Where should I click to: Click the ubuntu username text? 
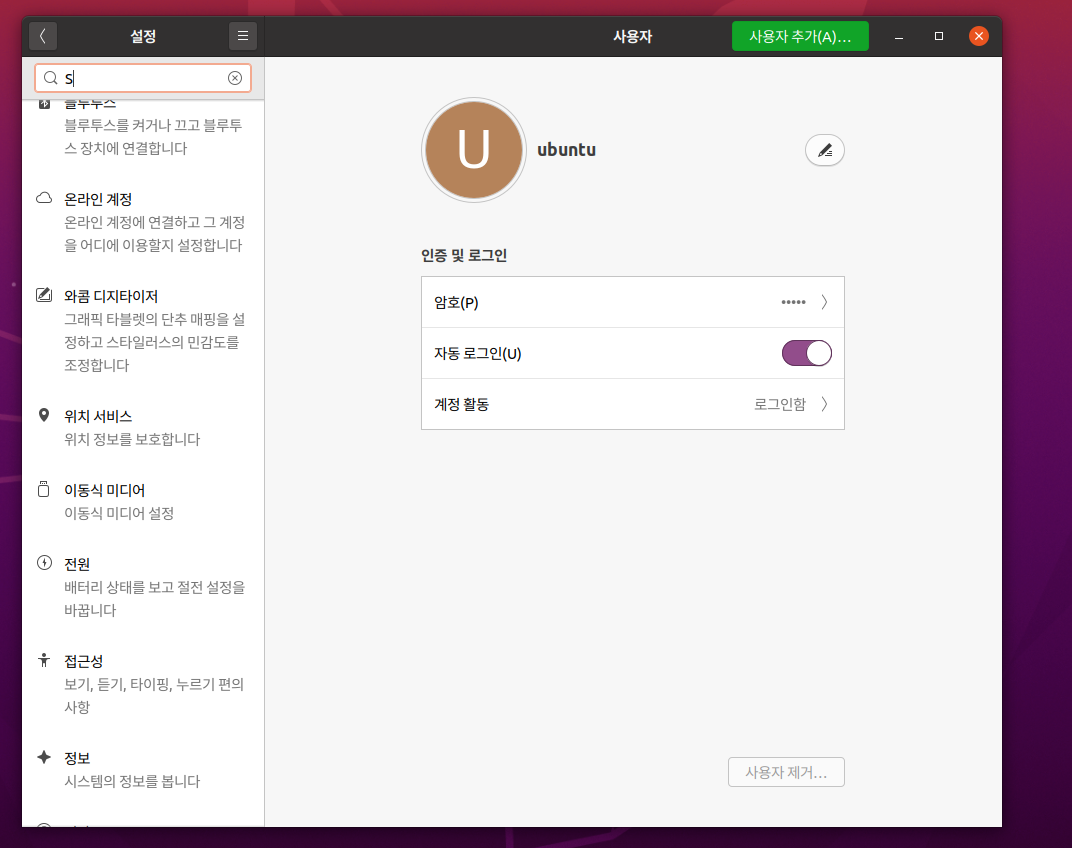(x=566, y=150)
